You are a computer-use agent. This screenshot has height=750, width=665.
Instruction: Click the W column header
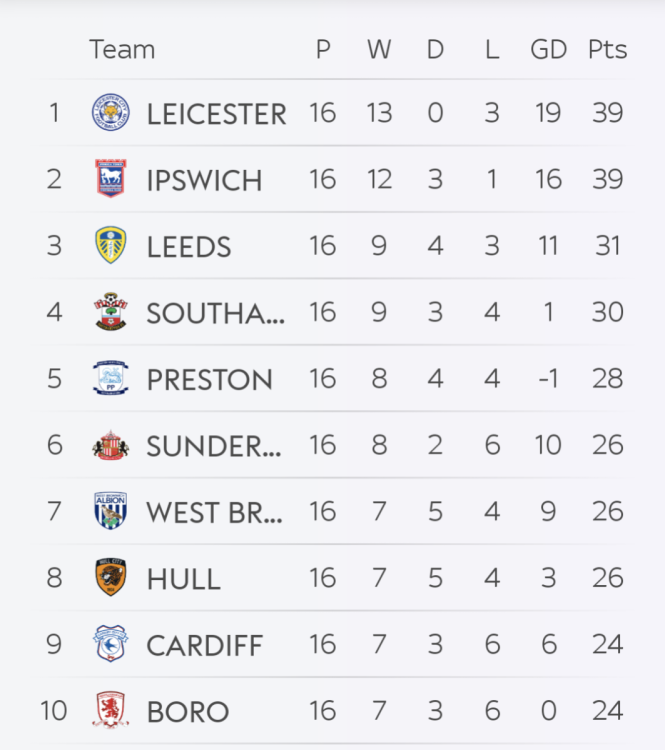(x=379, y=49)
